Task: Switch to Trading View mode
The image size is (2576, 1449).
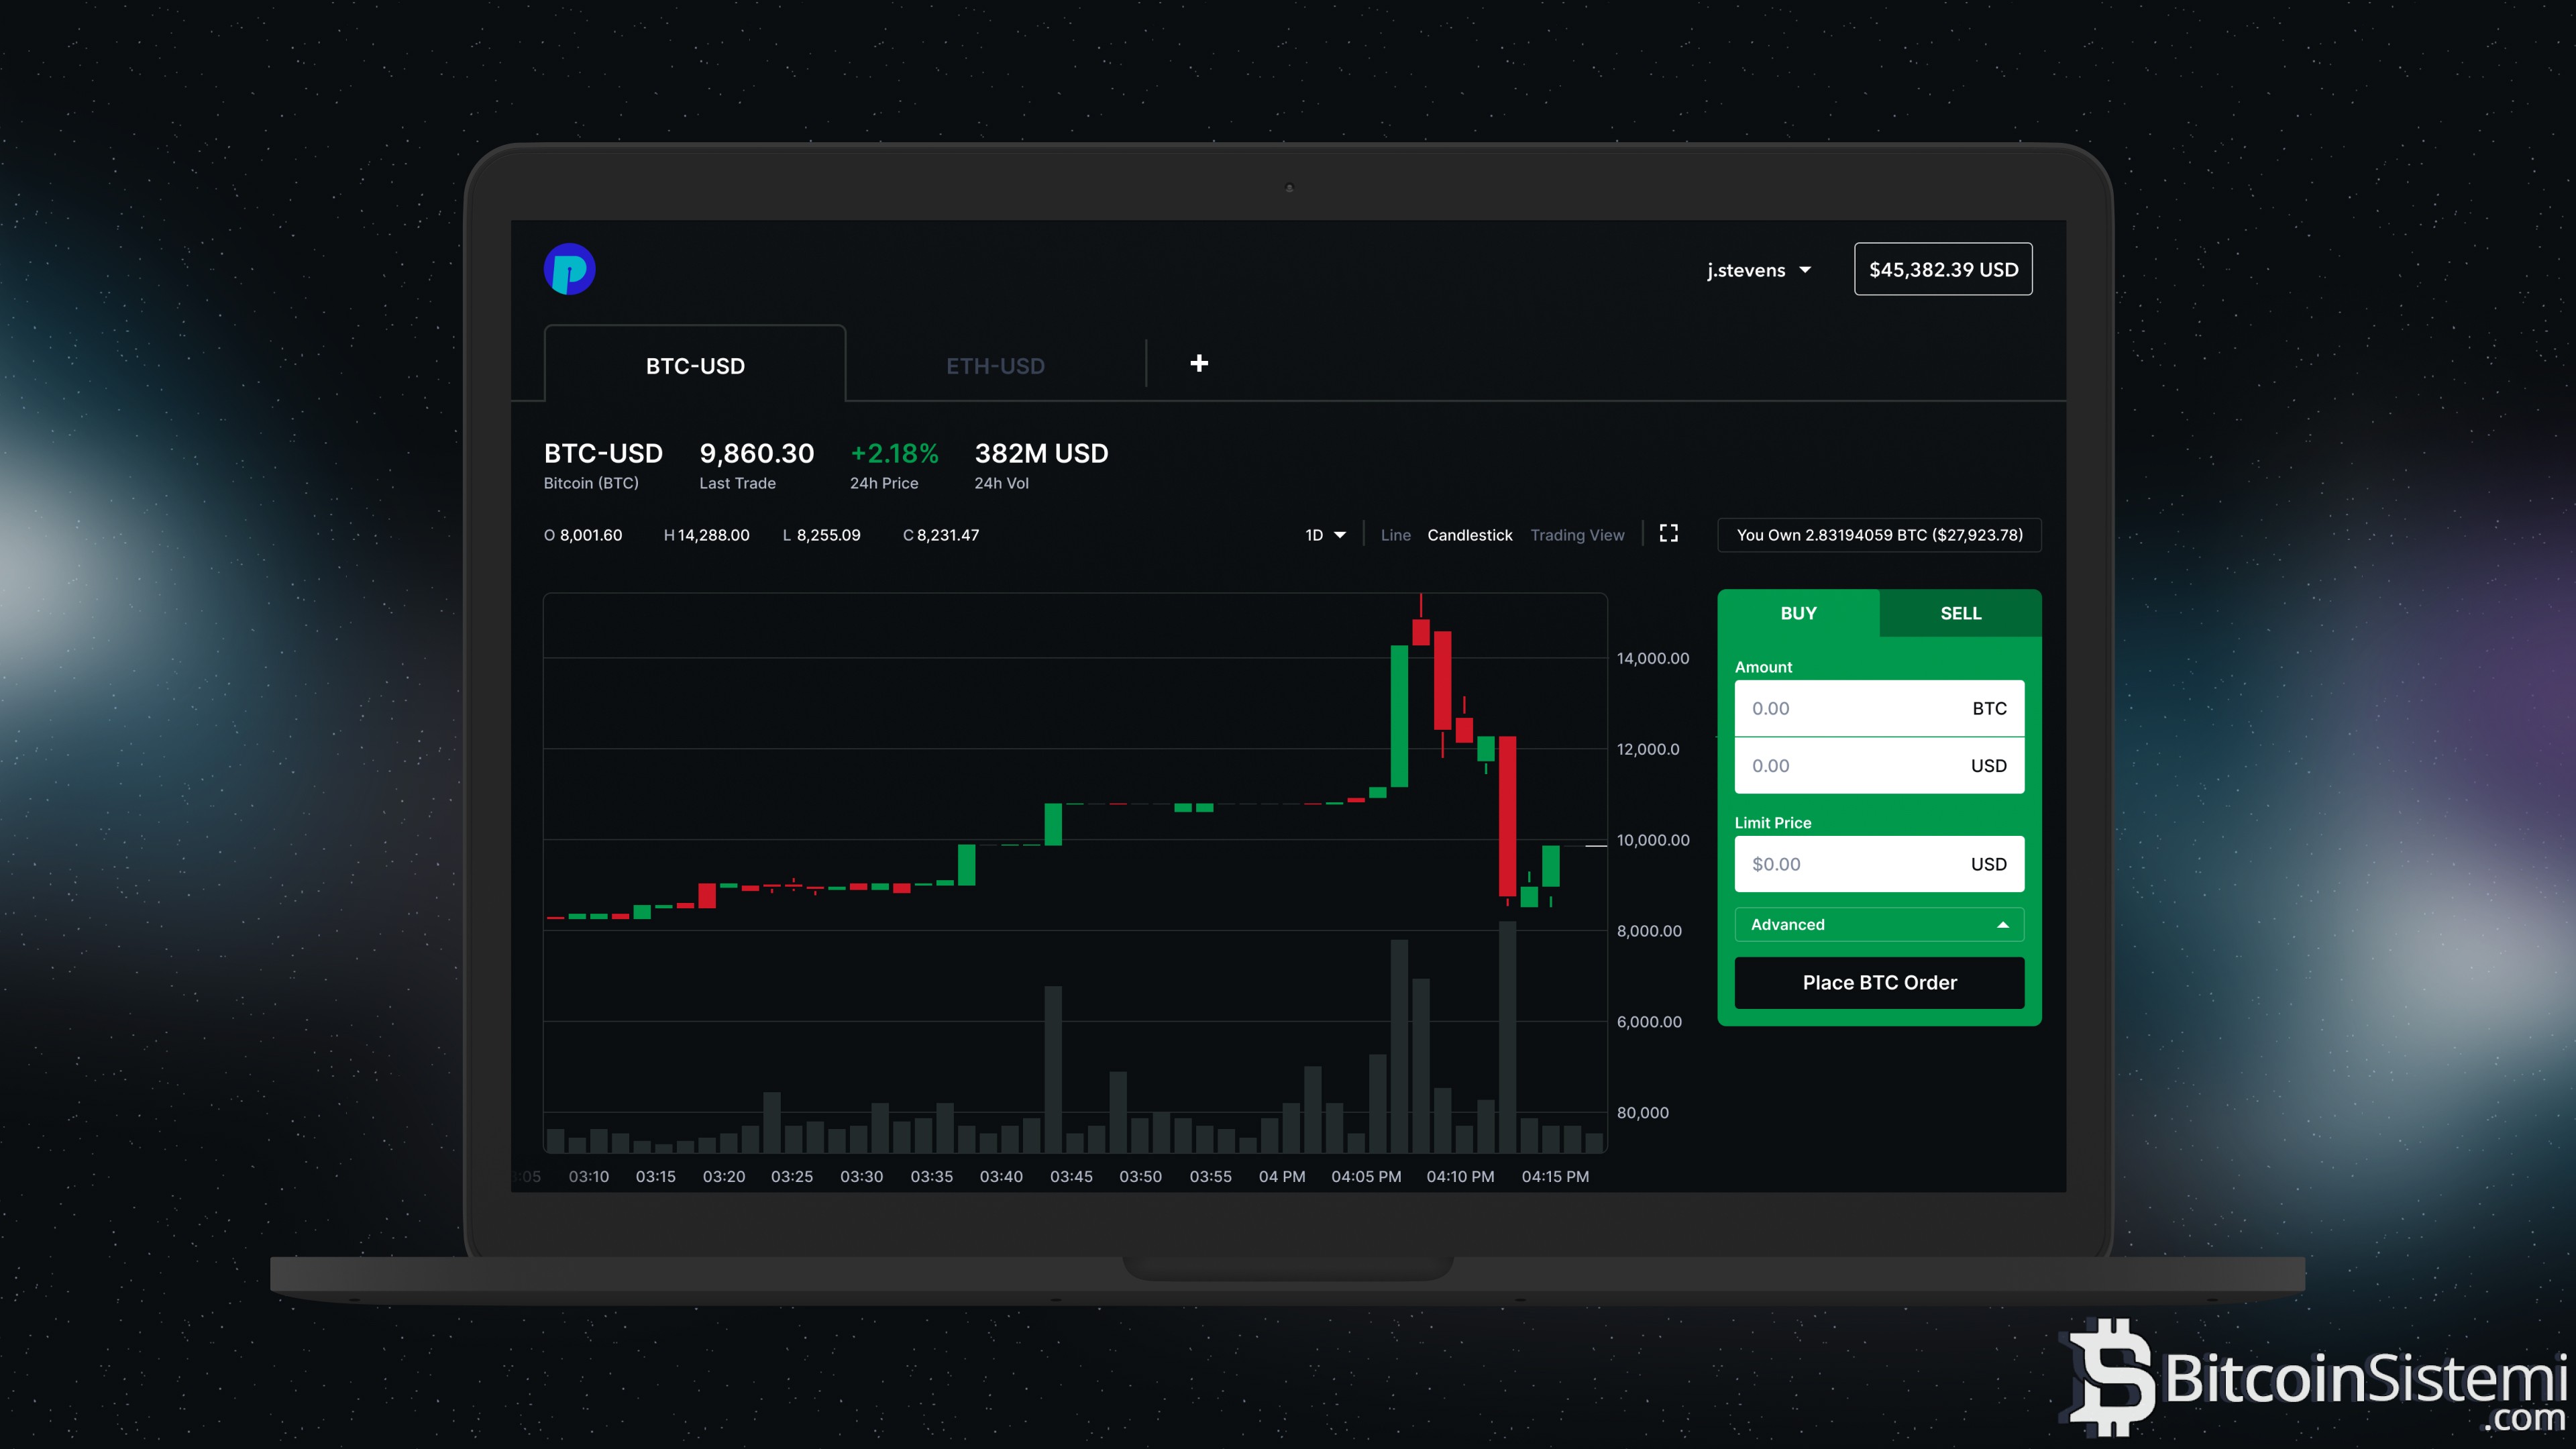Action: [x=1577, y=535]
